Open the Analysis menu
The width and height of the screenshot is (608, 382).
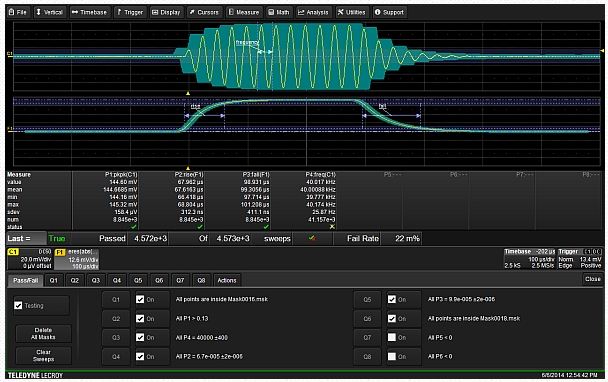click(313, 12)
